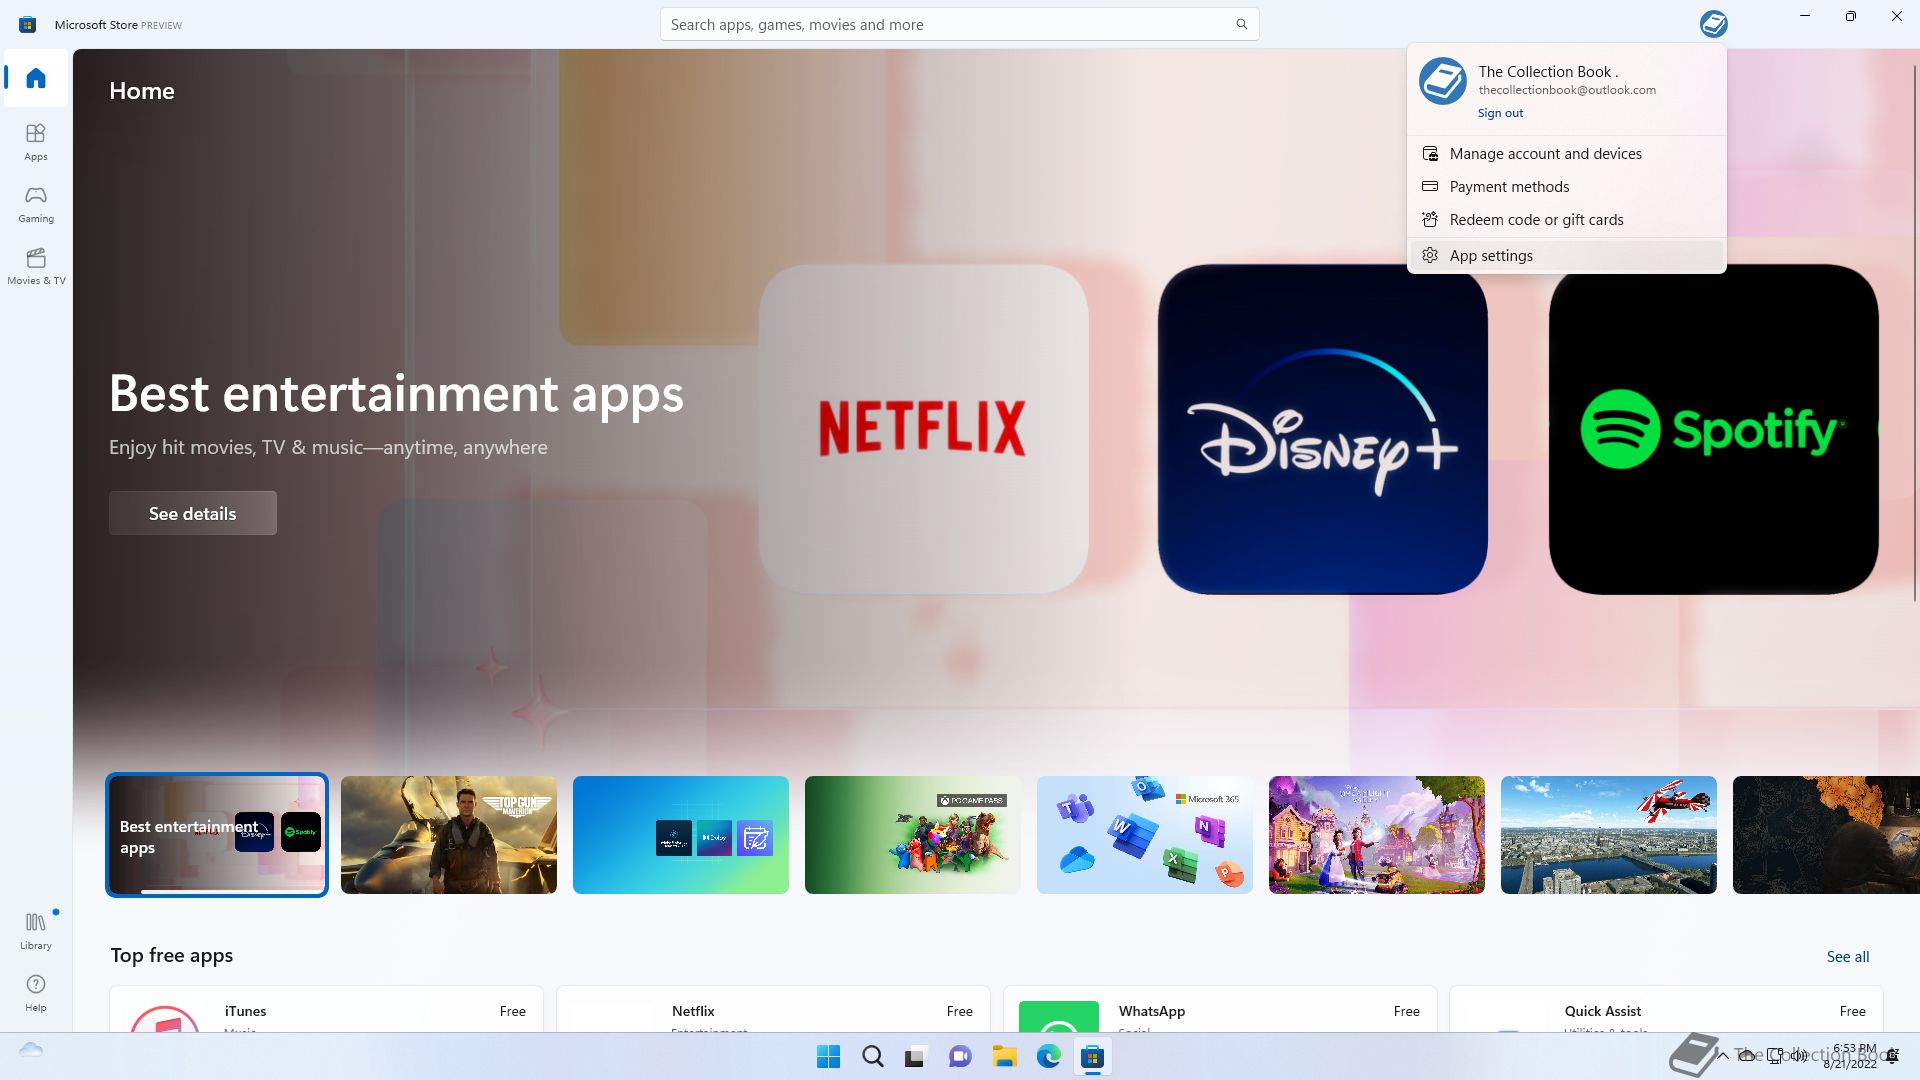Click the WhatsApp app icon in Top free apps
Viewport: 1920px width, 1080px height.
click(1058, 1016)
